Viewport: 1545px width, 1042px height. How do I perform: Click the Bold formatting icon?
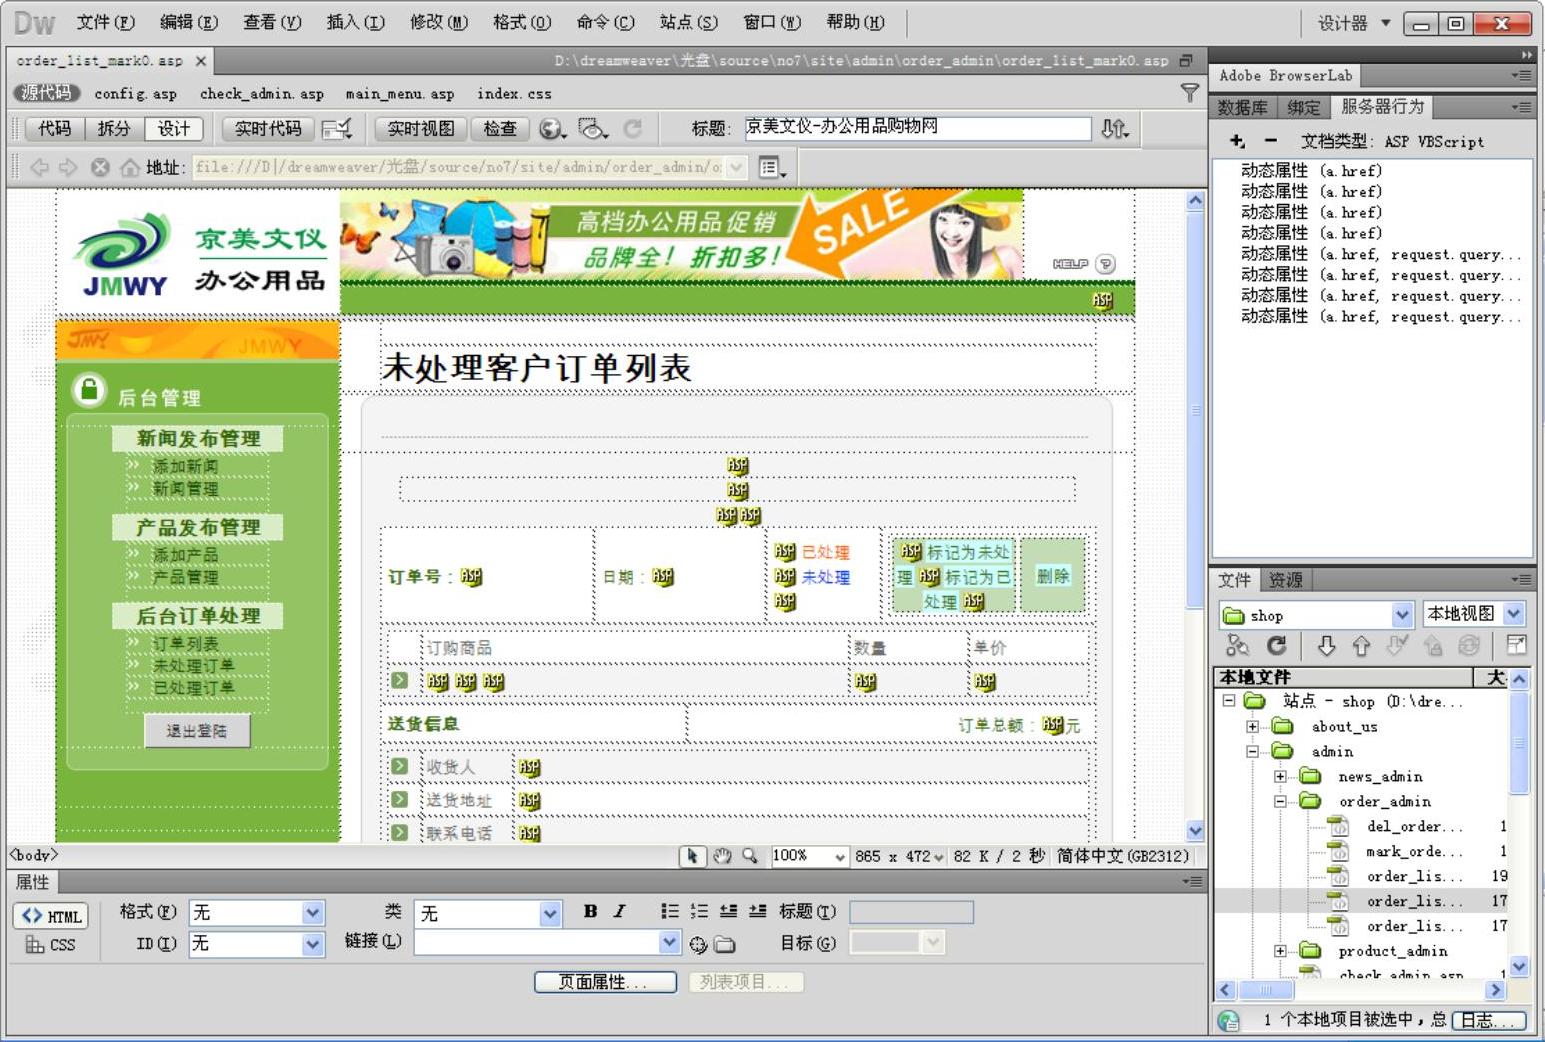(590, 911)
